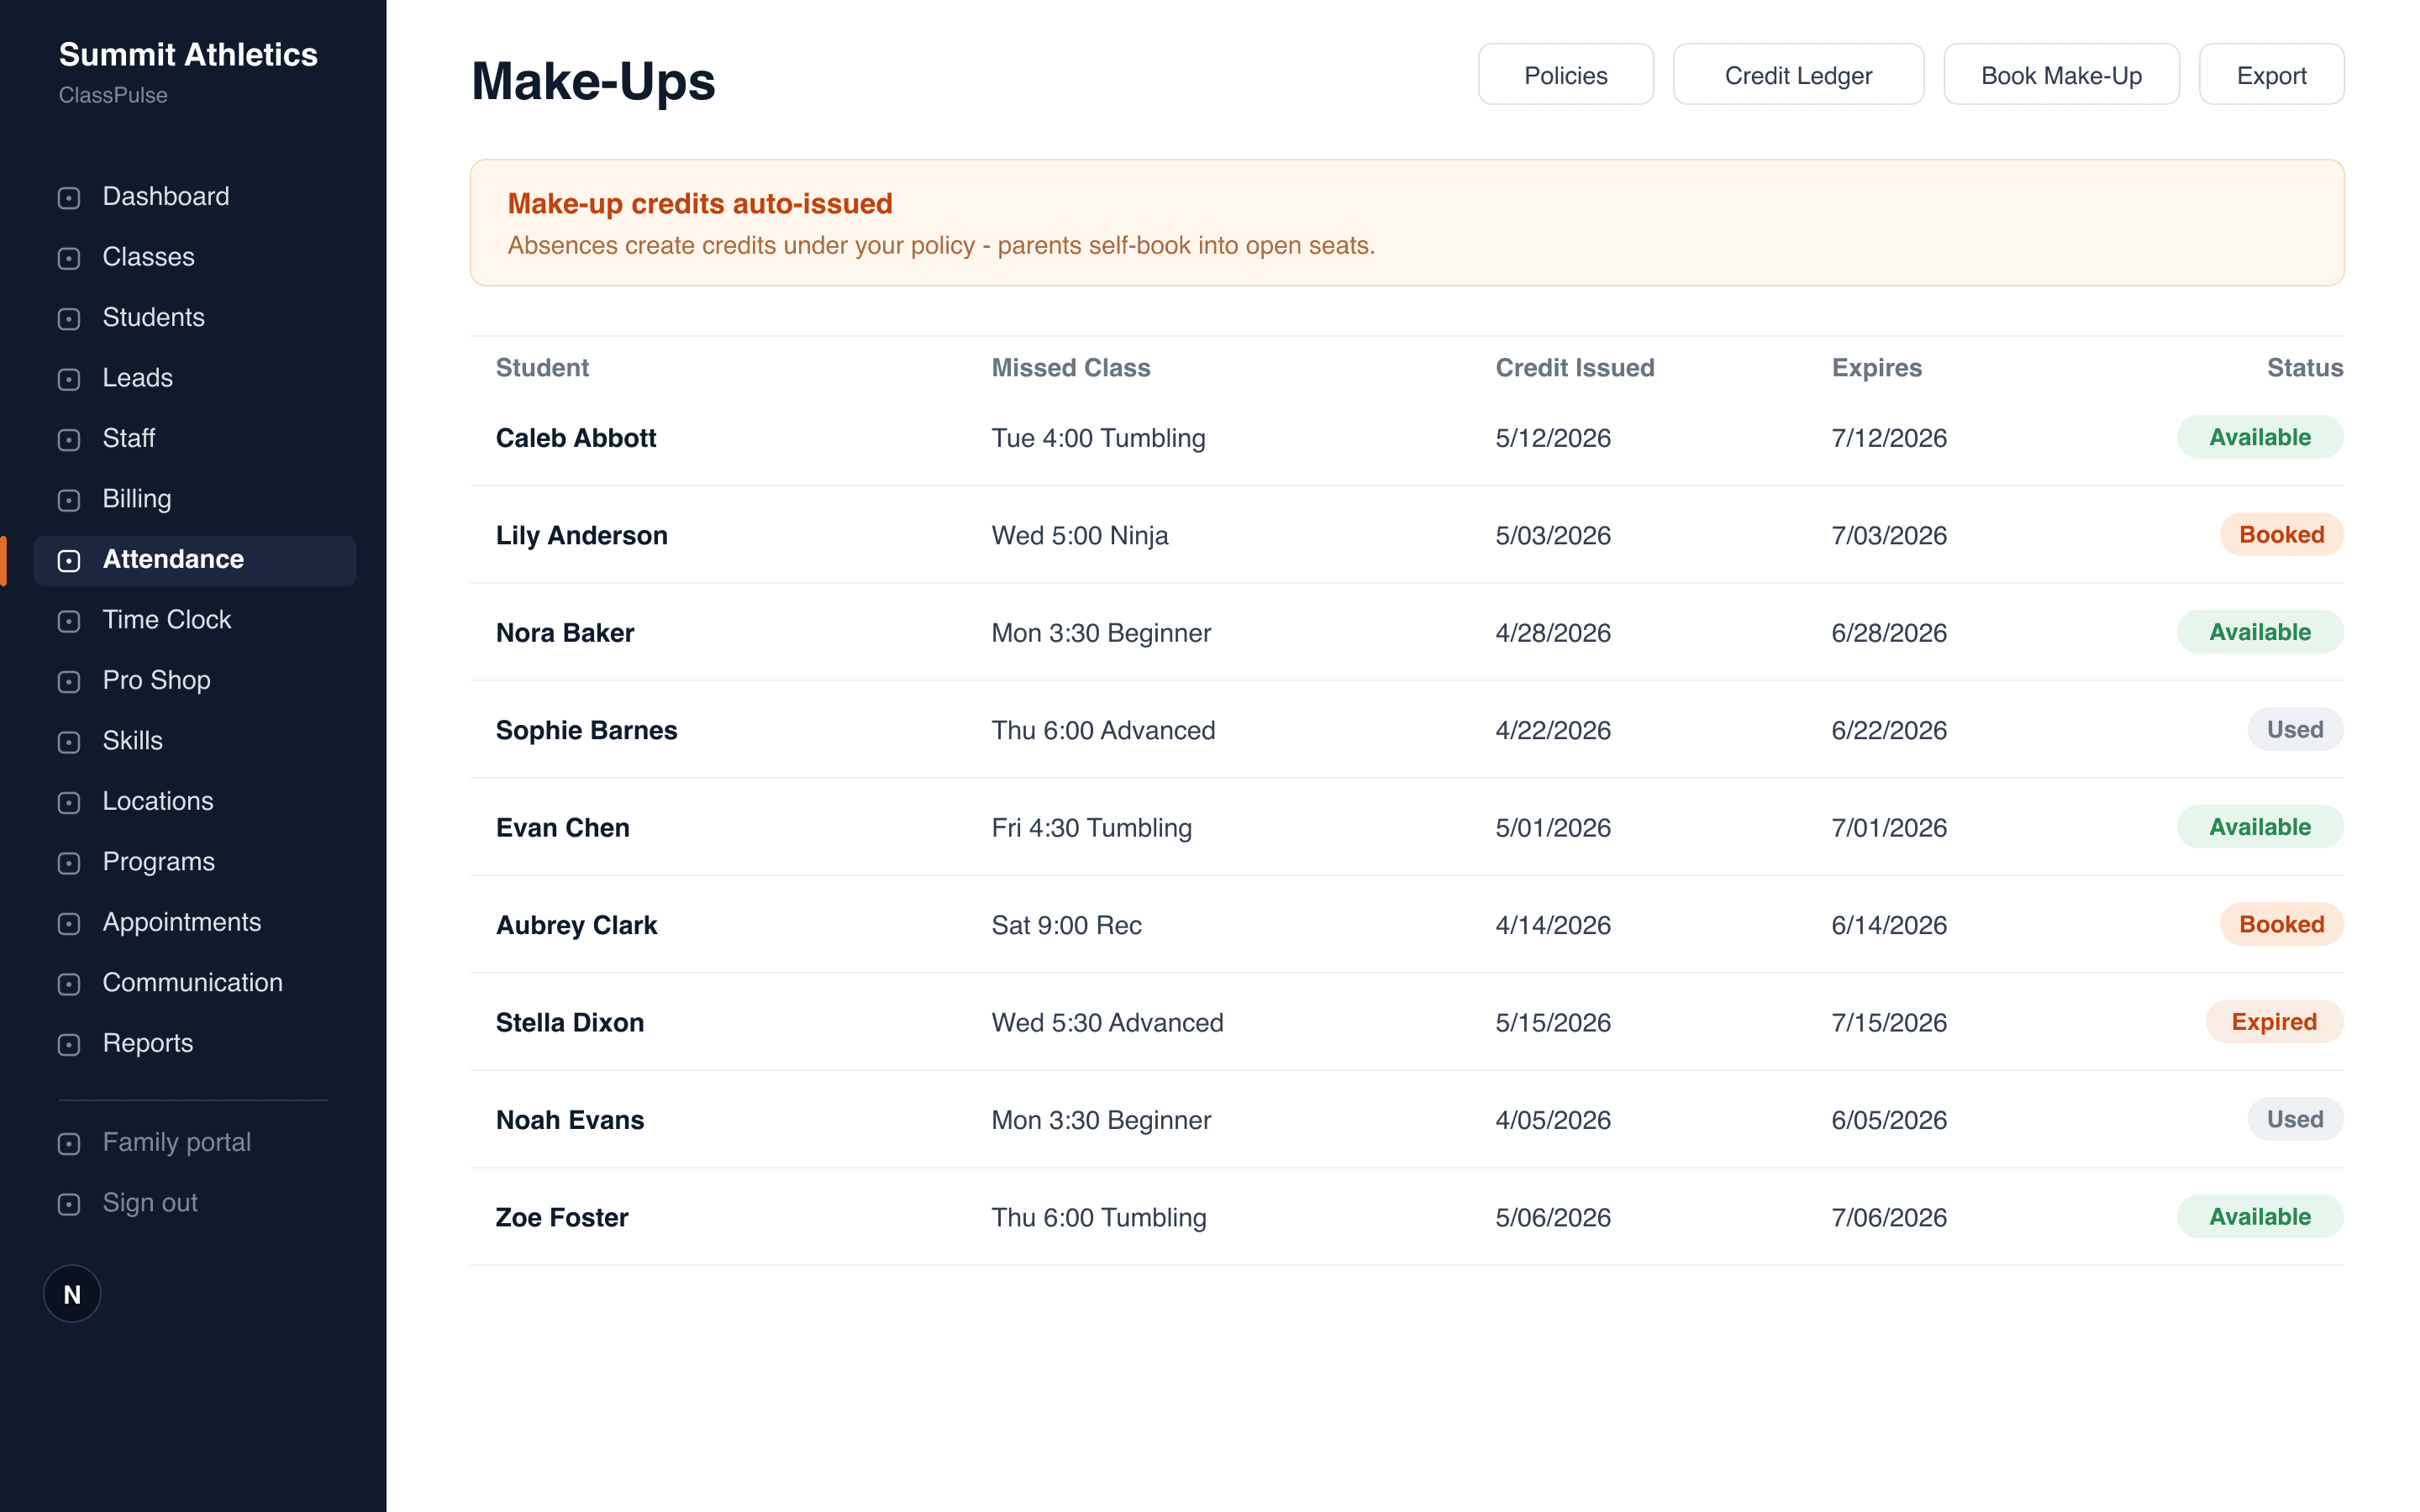Click Aubrey Clark's Booked status badge
The width and height of the screenshot is (2420, 1512).
2281,924
